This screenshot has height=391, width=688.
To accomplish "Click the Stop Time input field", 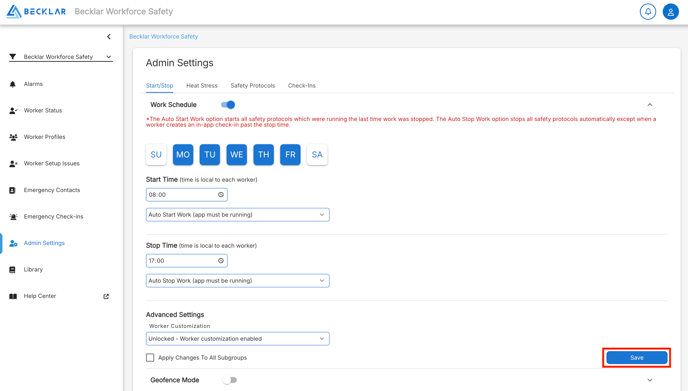I will click(186, 261).
